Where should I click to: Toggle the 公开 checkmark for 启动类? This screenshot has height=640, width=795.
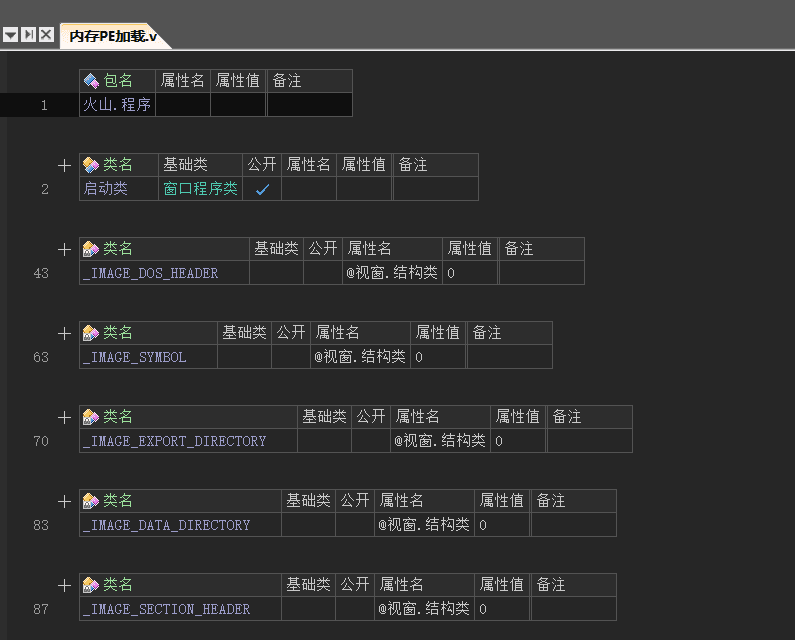click(x=262, y=189)
